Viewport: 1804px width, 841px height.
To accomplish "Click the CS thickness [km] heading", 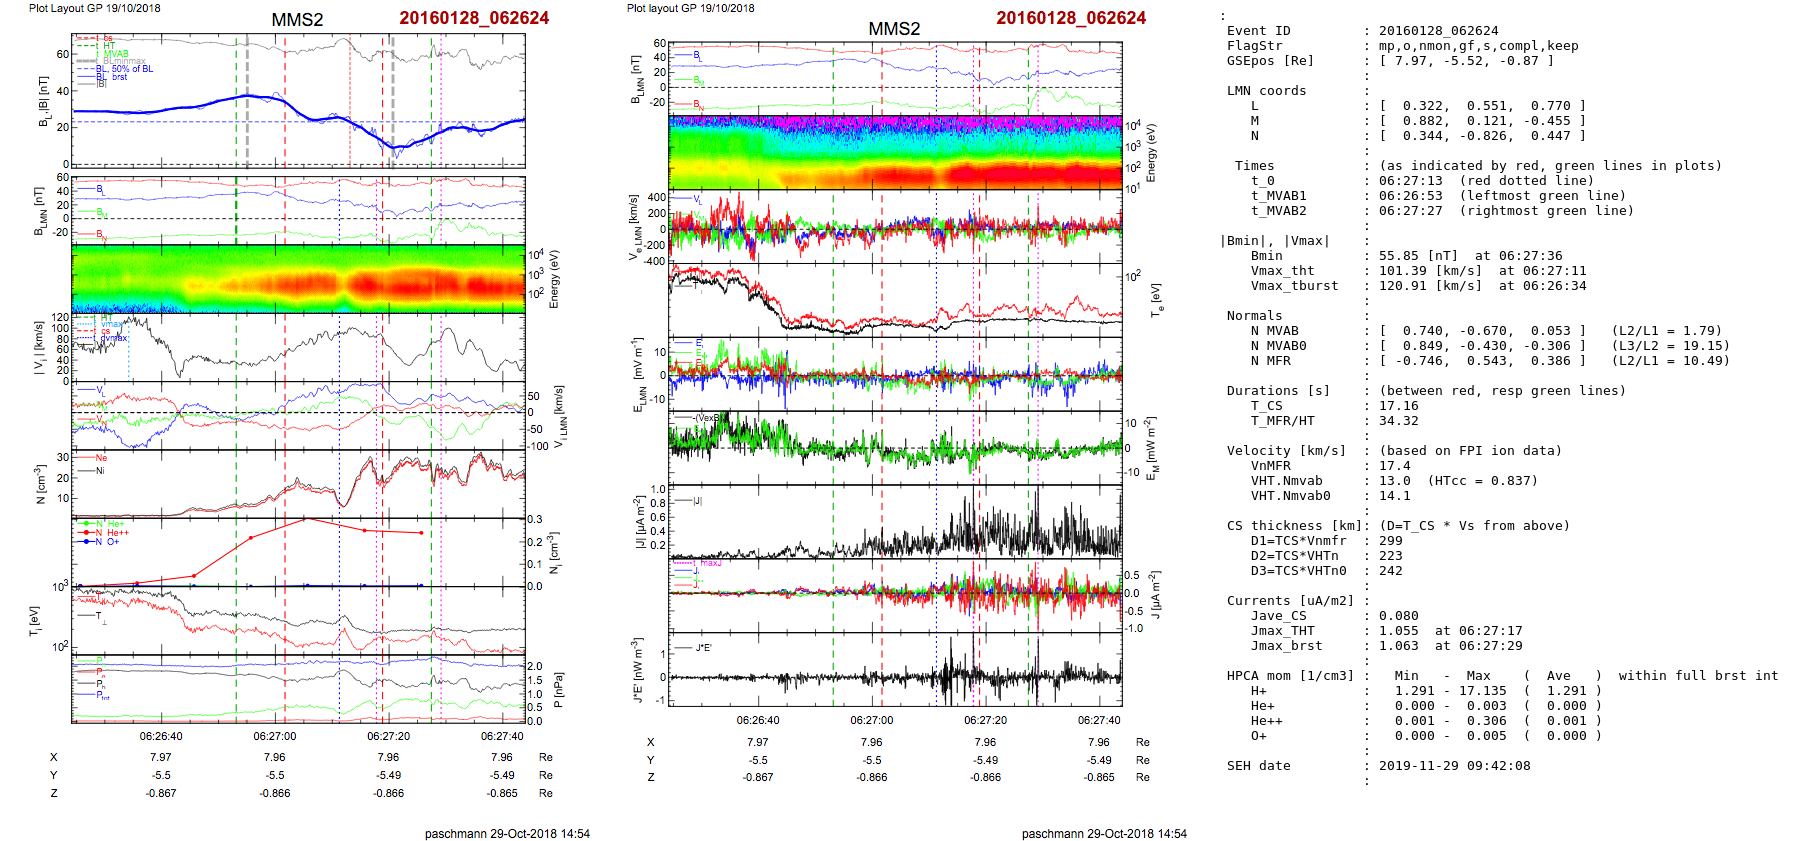I will [1294, 526].
